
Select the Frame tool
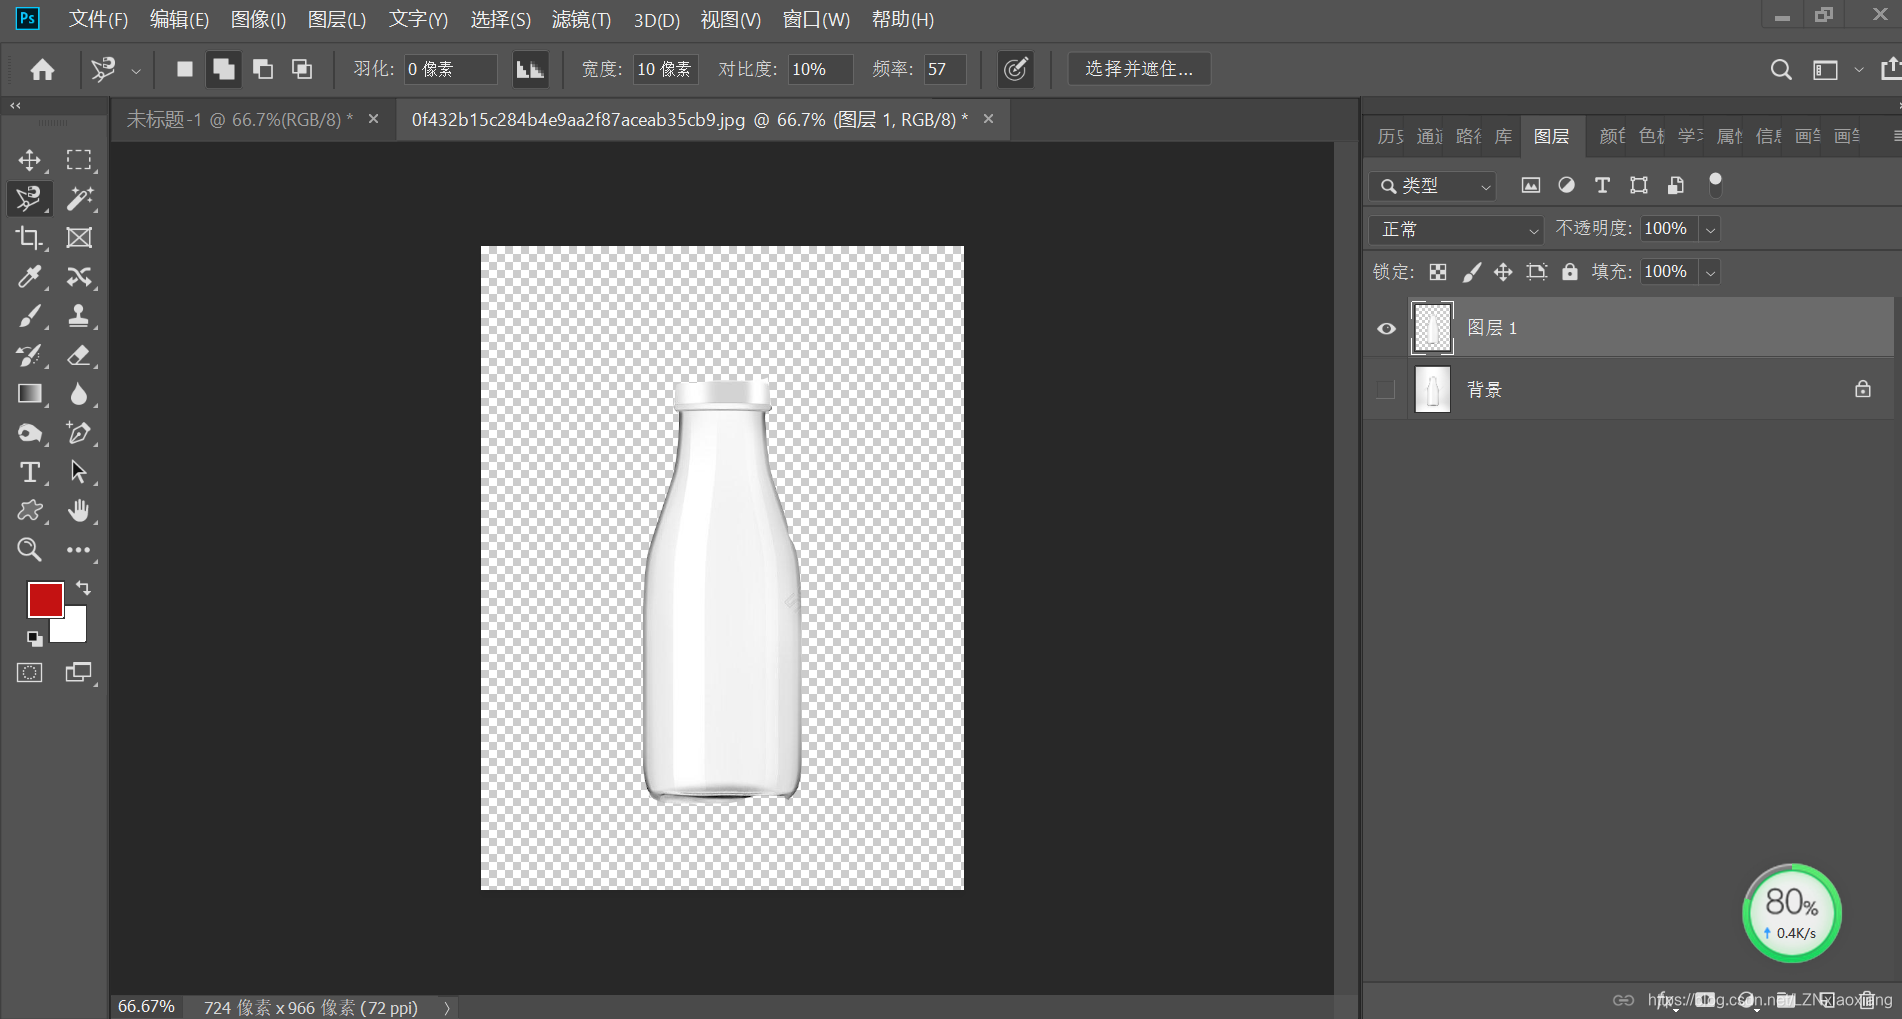[x=78, y=238]
